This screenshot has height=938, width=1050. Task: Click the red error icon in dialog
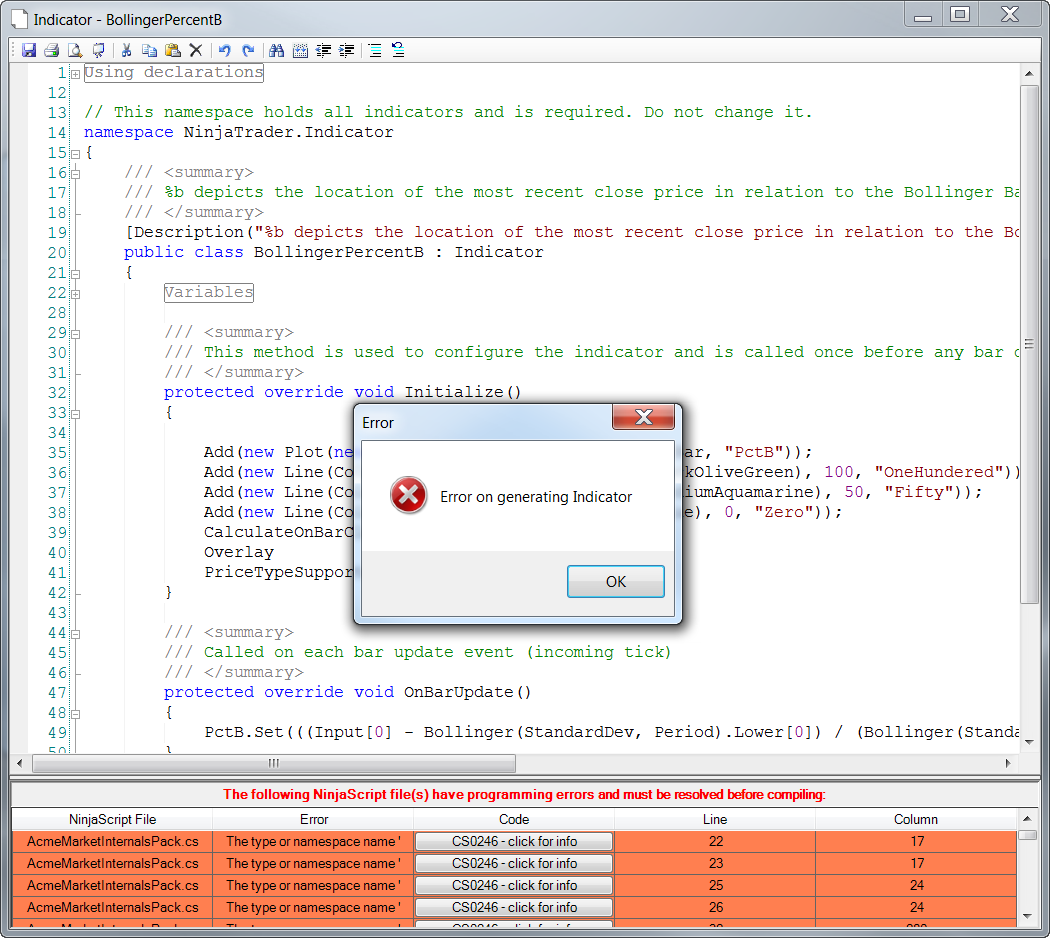[x=408, y=495]
